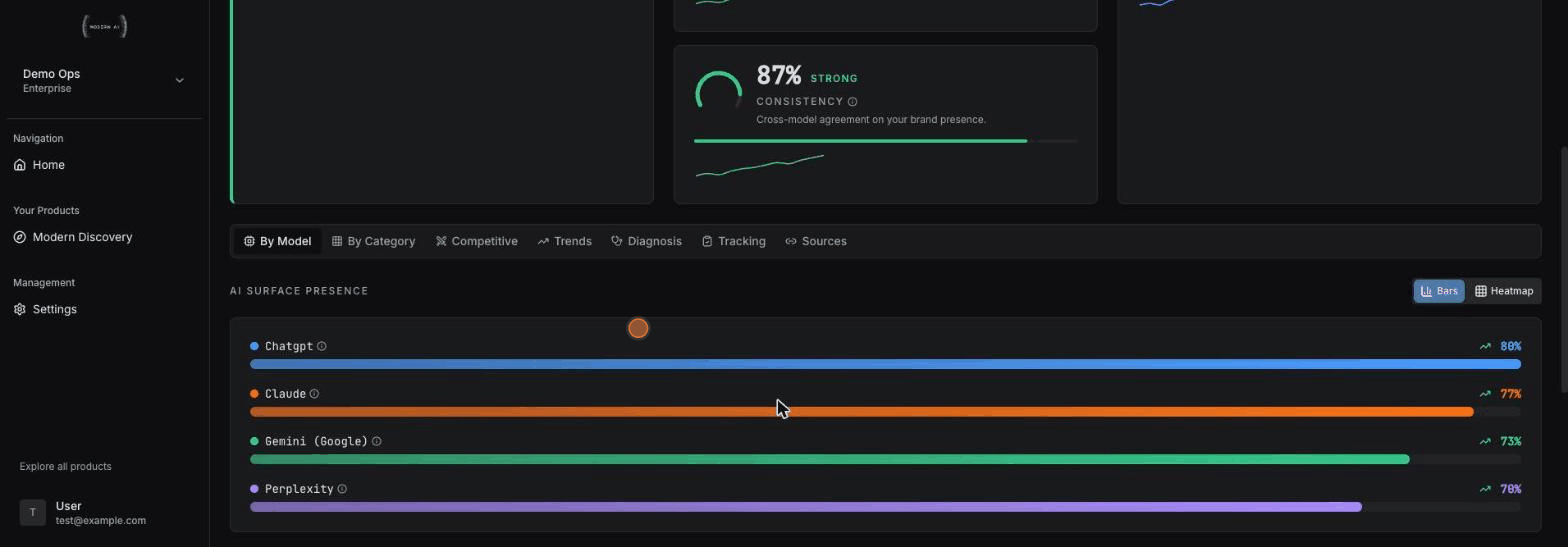This screenshot has width=1568, height=547.
Task: Open the test@example.com user profile
Action: tap(104, 513)
